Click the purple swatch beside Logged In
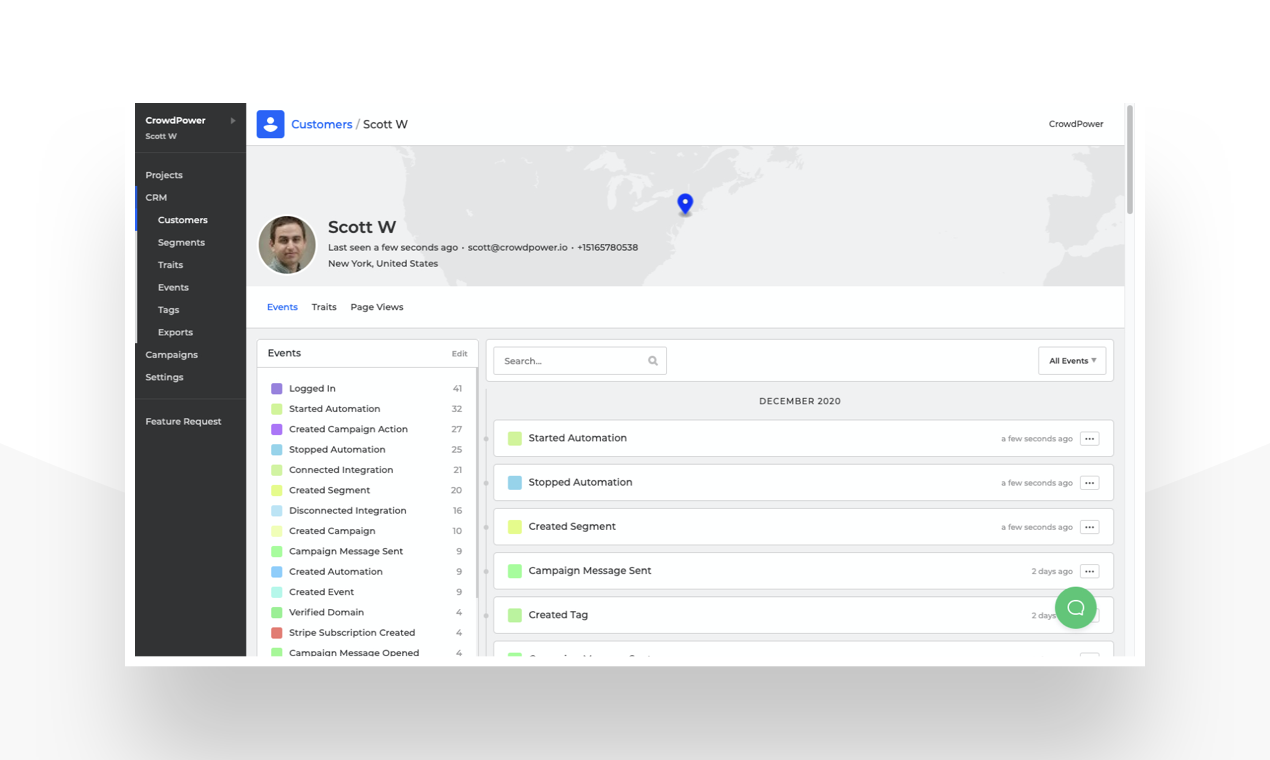The height and width of the screenshot is (760, 1270). point(277,389)
